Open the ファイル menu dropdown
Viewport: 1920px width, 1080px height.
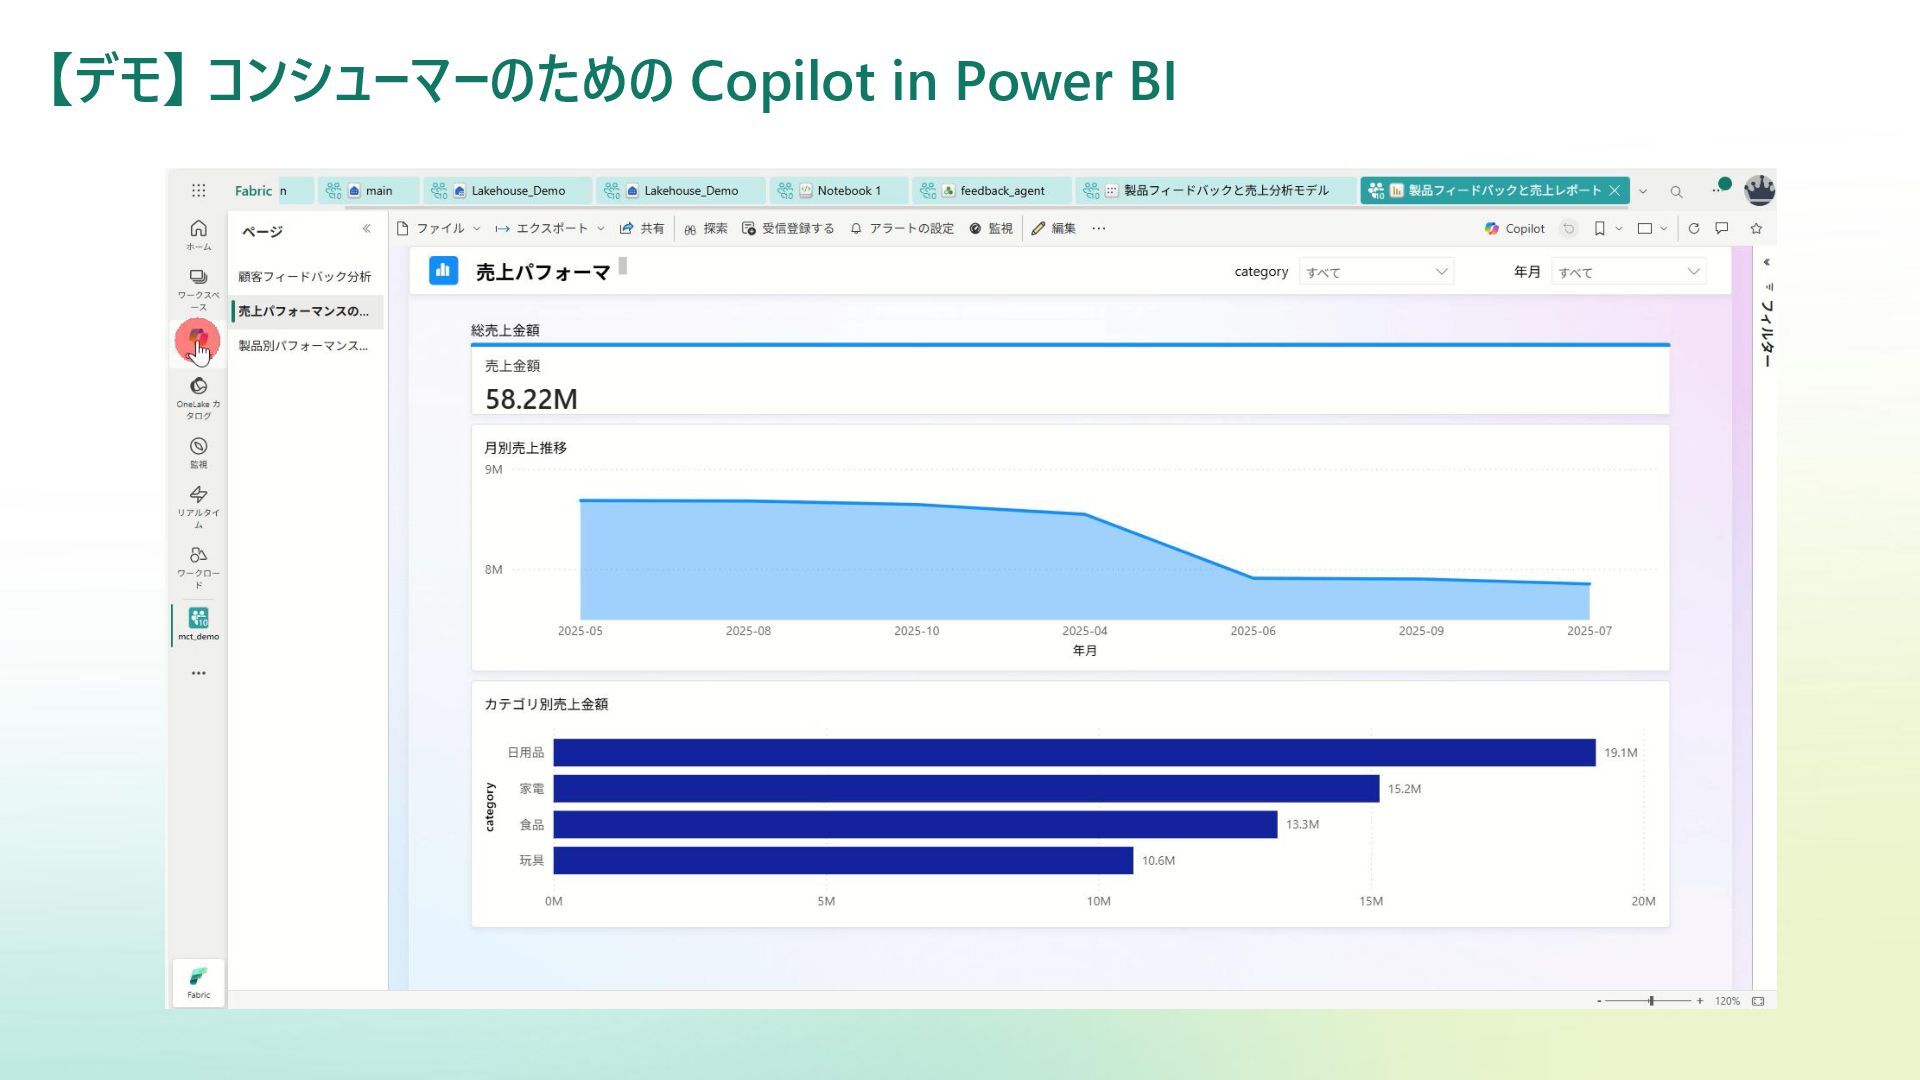439,229
